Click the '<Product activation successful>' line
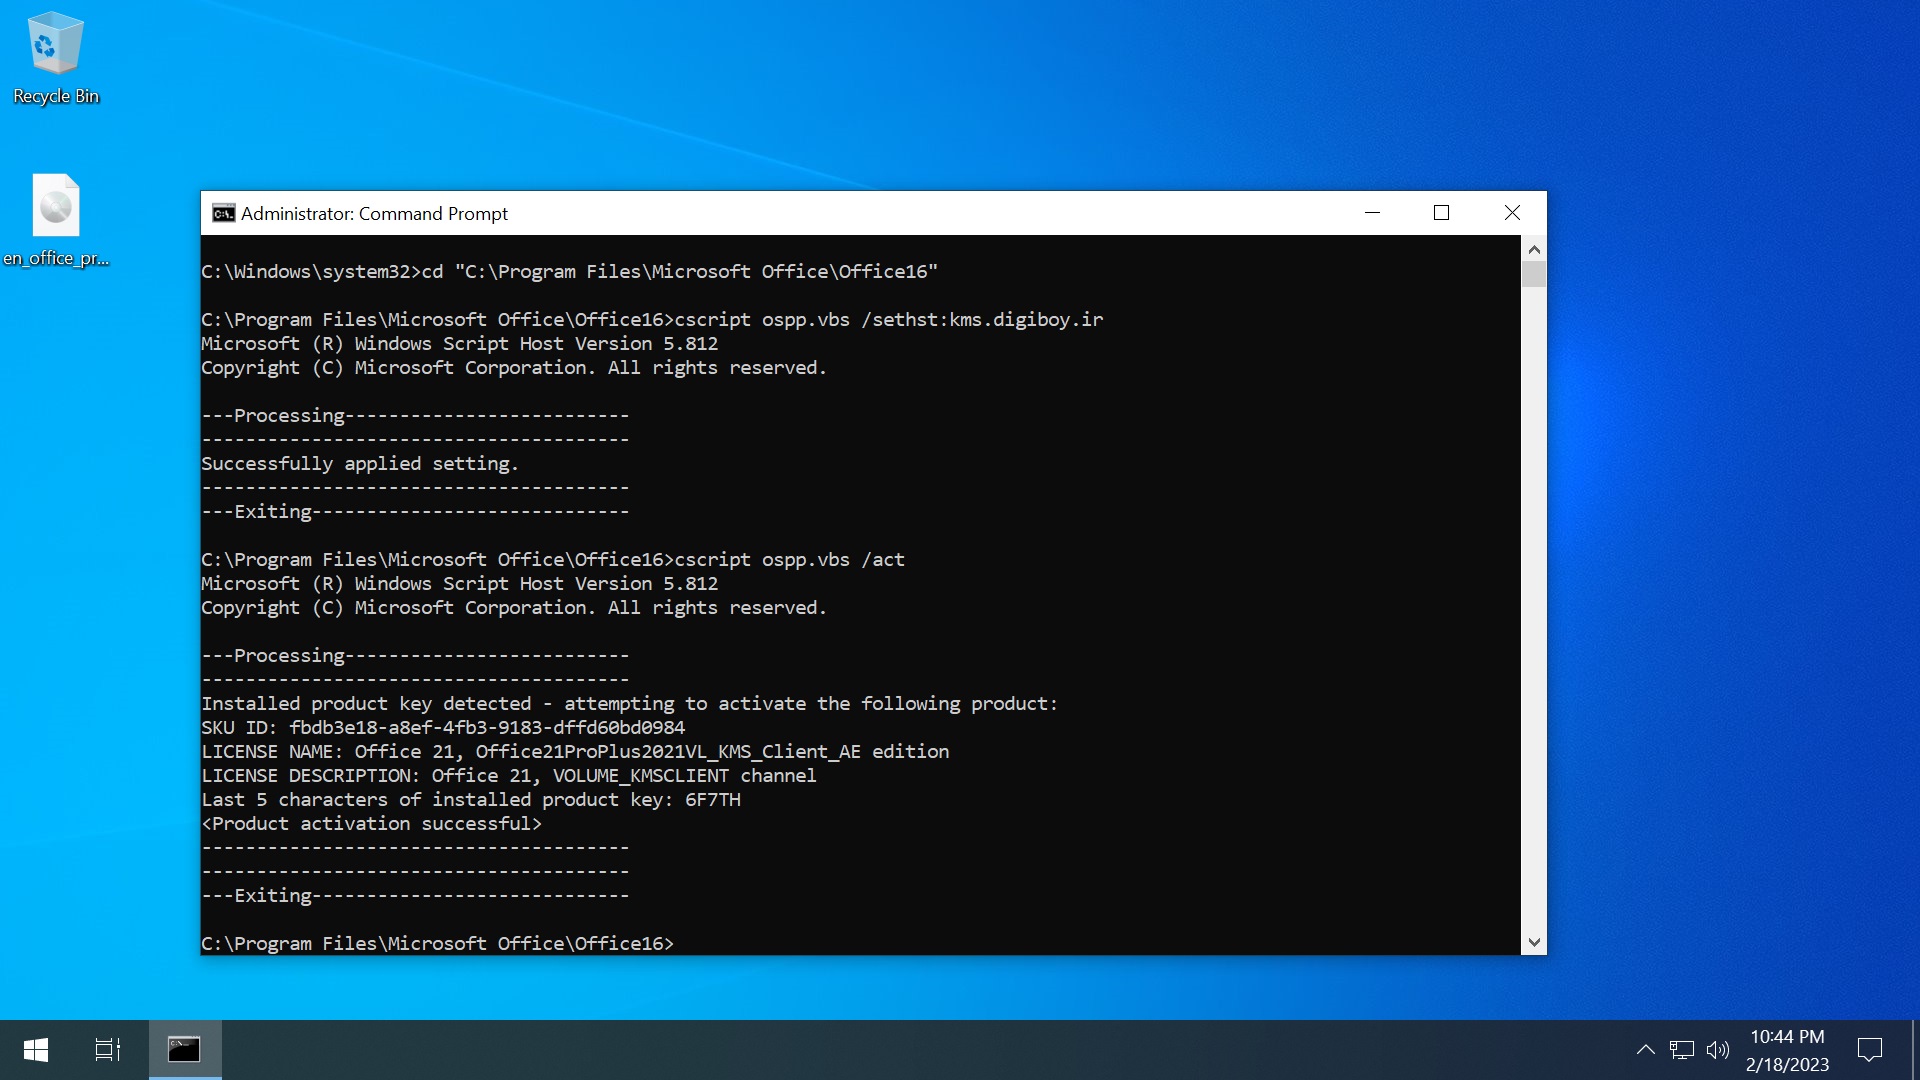The width and height of the screenshot is (1920, 1080). [x=372, y=824]
